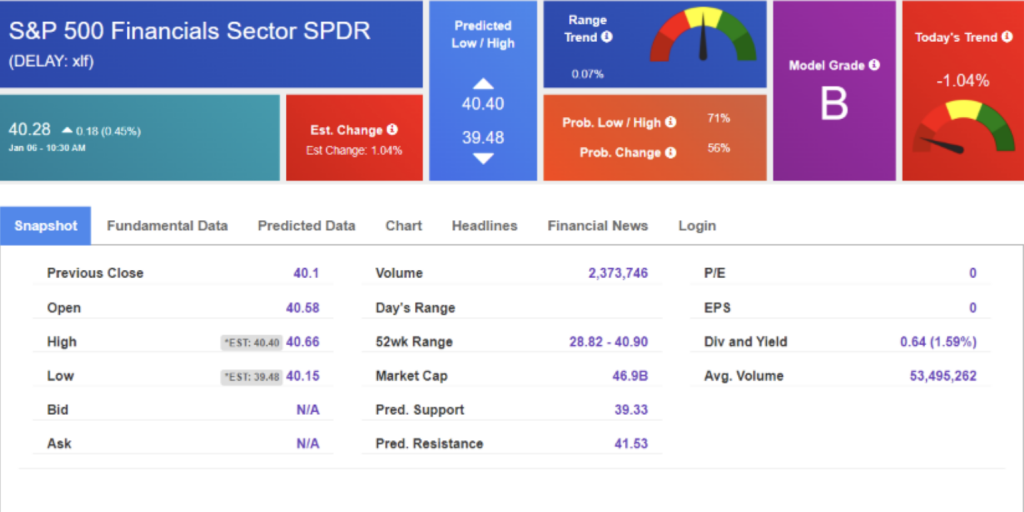Click the Jan 06 - 10:30 AM timestamp
Screen dimensions: 1024x512
(x=47, y=148)
